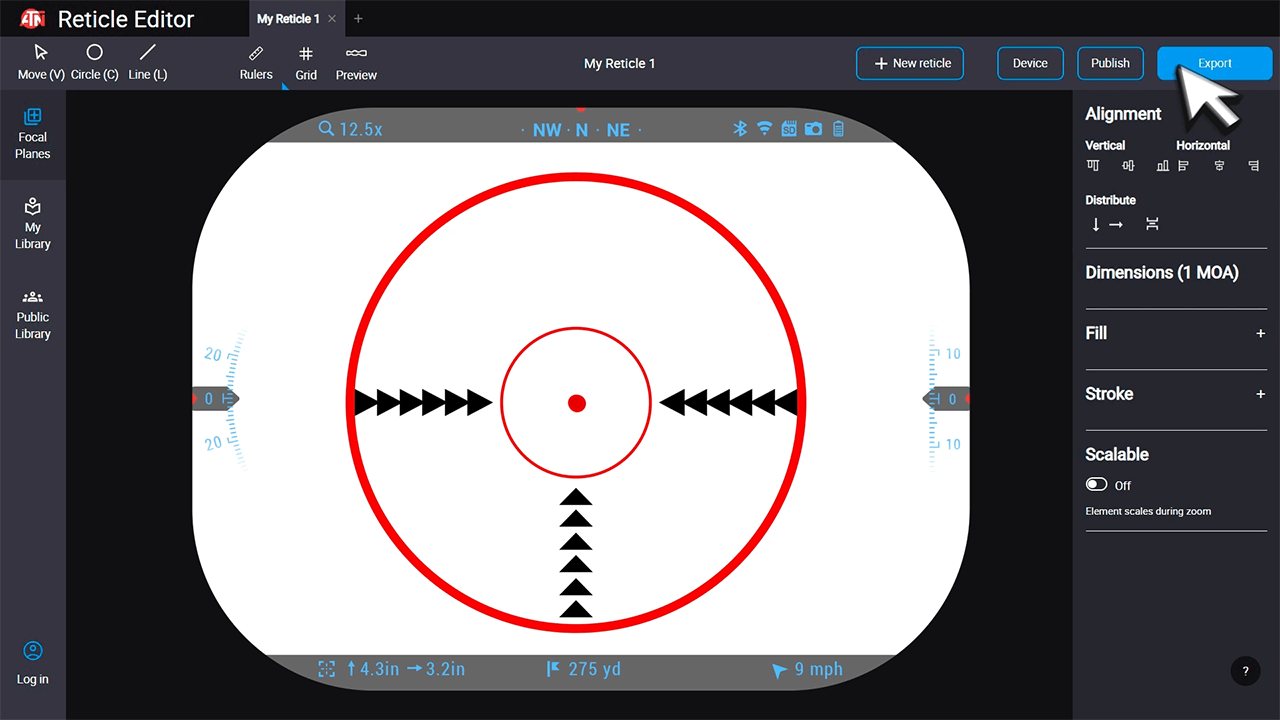Align selection to vertical center
Image resolution: width=1280 pixels, height=720 pixels.
[1128, 166]
